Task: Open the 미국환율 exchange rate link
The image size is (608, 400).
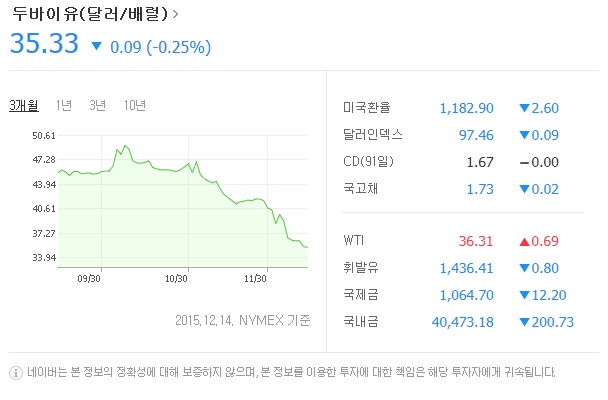Action: point(366,108)
